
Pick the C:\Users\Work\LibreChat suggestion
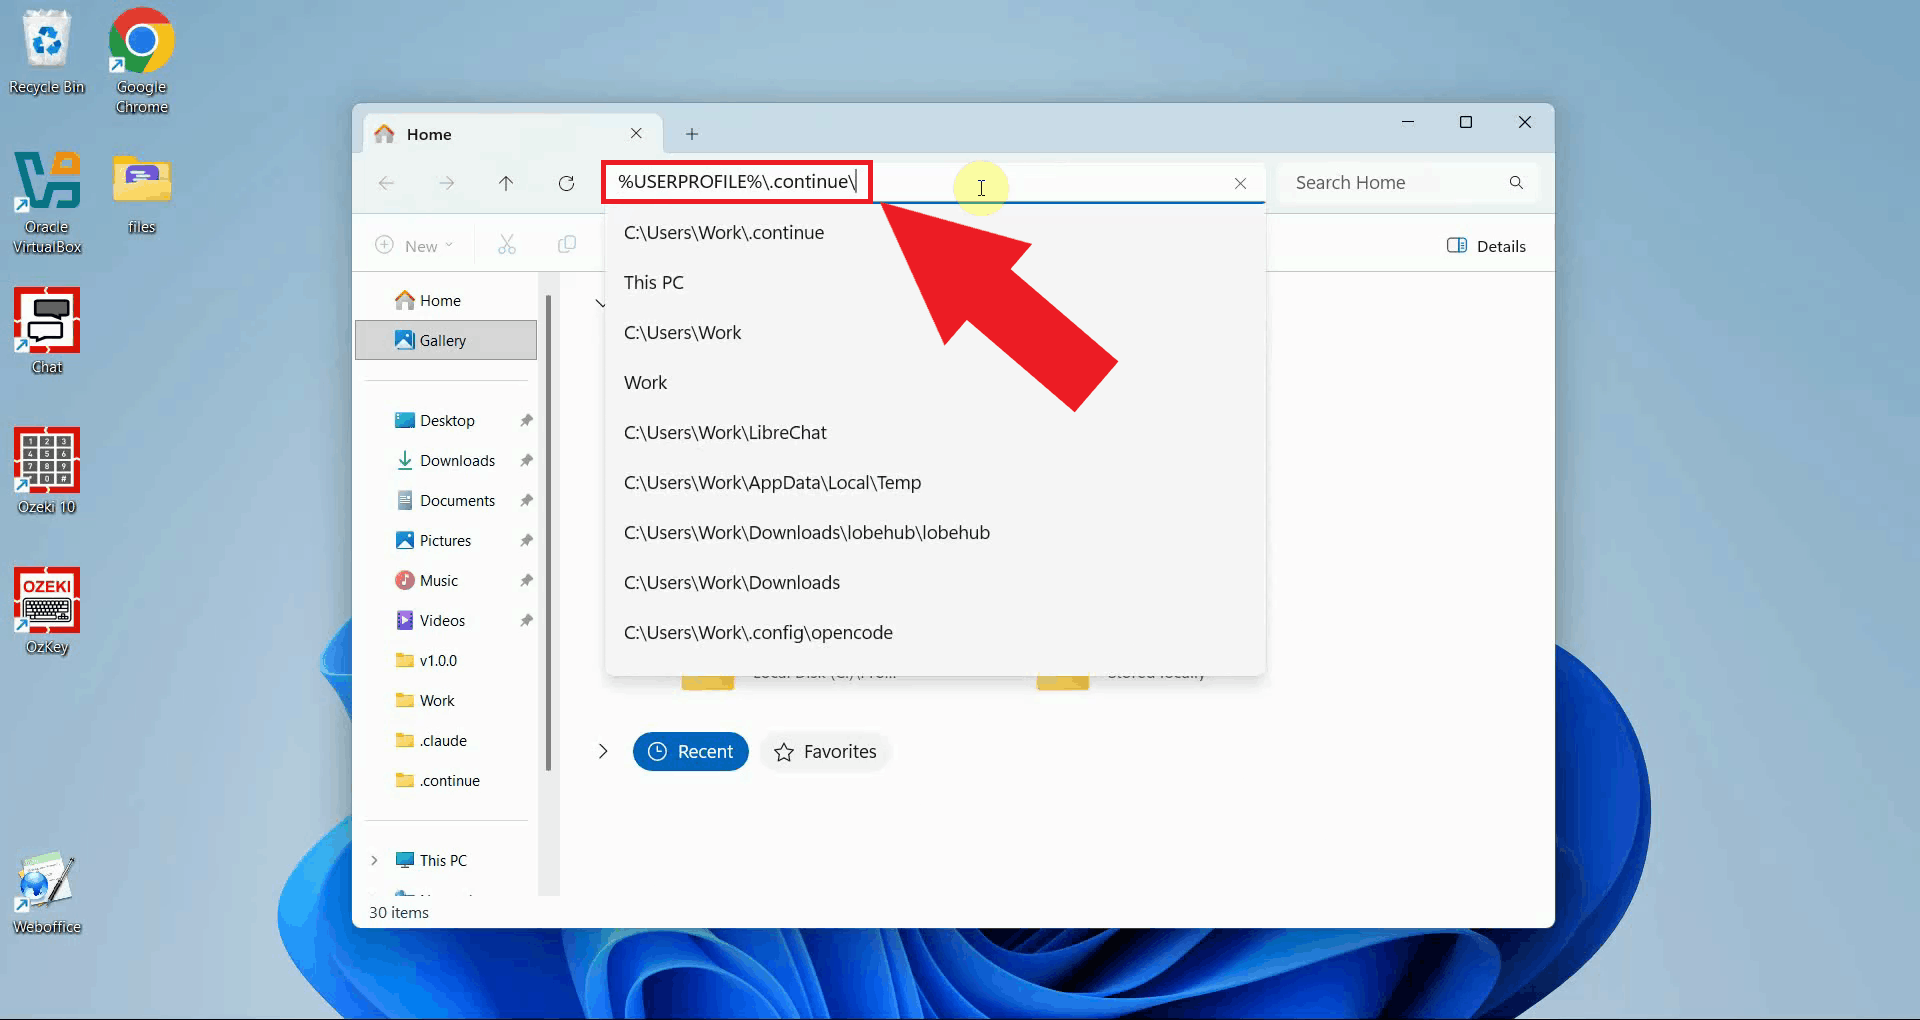[935, 433]
